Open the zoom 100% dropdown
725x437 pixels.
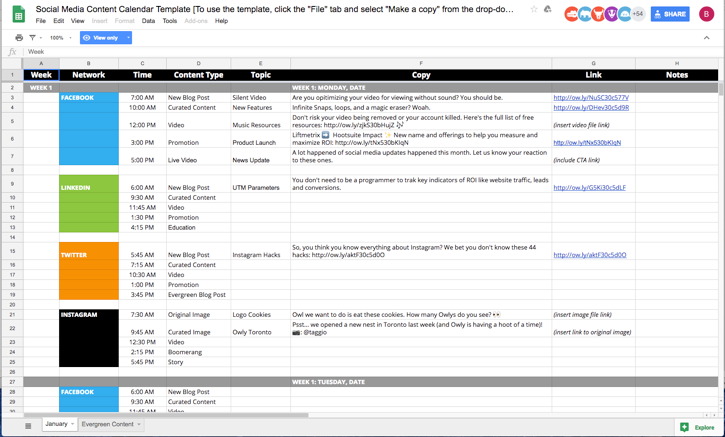click(x=61, y=38)
